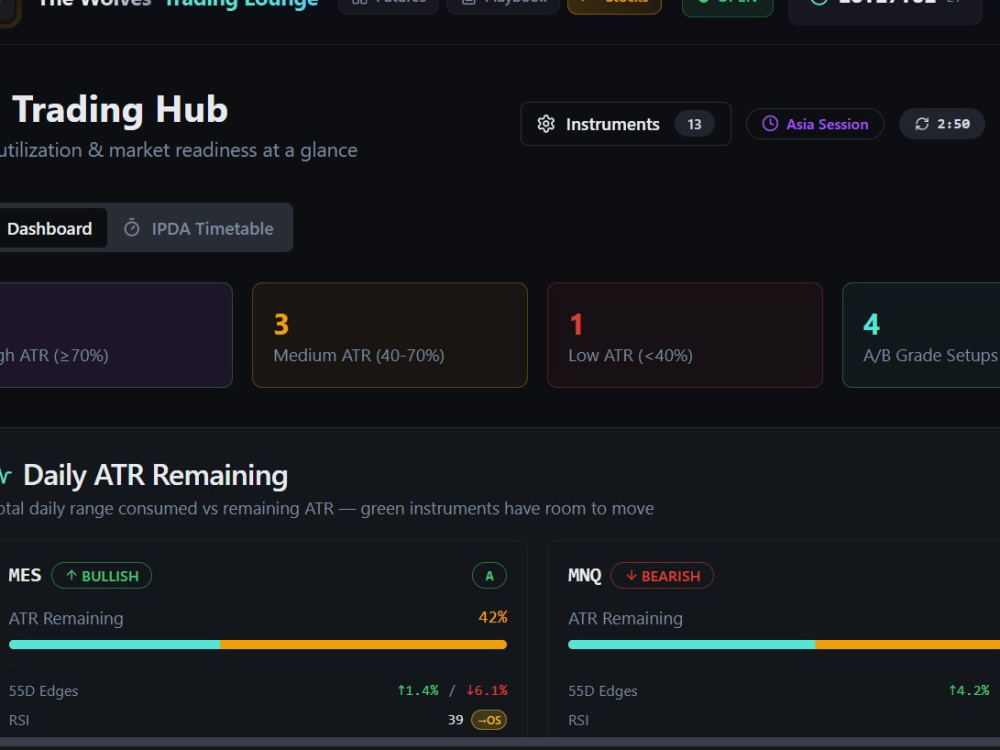Click the 55D Edges label in MNQ card

click(x=603, y=691)
